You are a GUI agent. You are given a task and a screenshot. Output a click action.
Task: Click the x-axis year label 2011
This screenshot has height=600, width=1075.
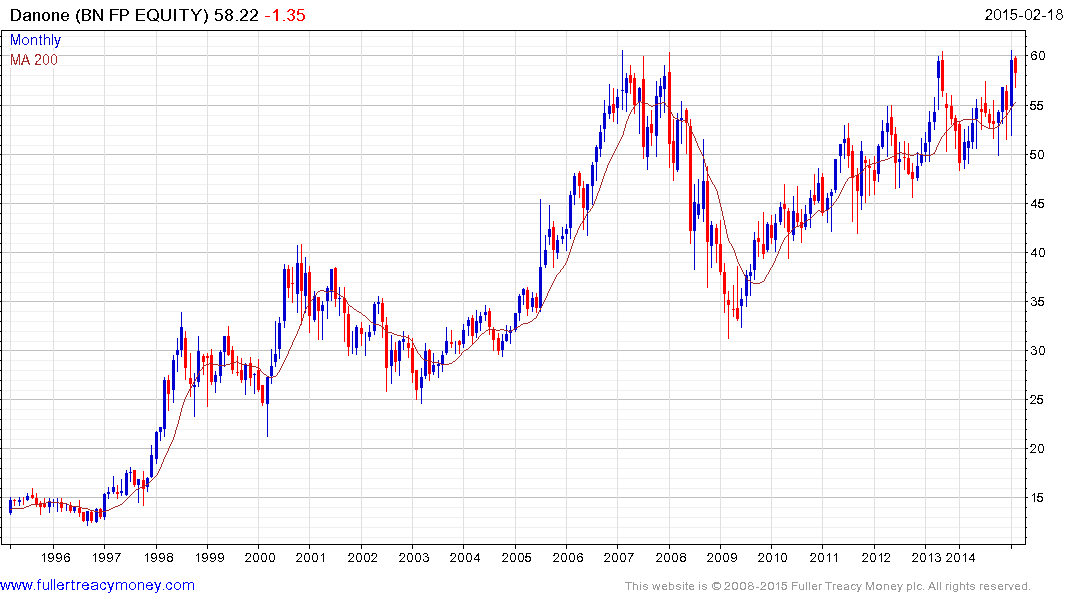pos(824,557)
